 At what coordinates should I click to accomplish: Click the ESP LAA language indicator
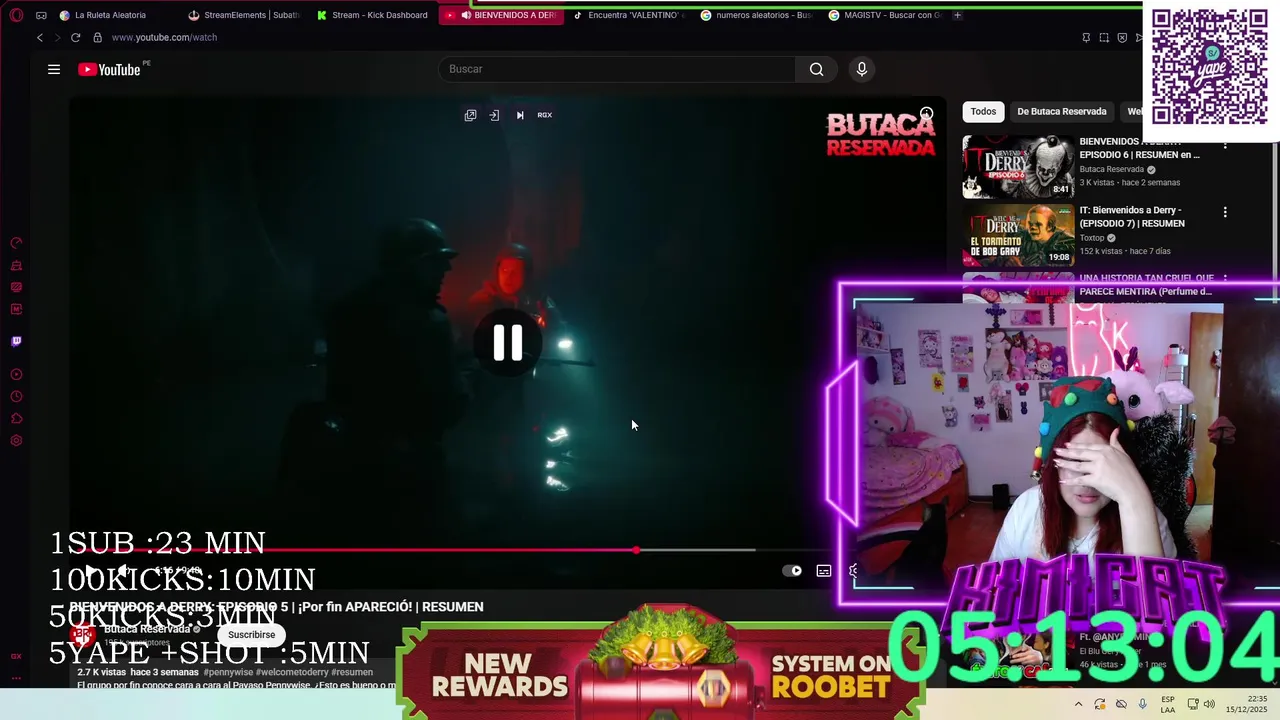1168,704
